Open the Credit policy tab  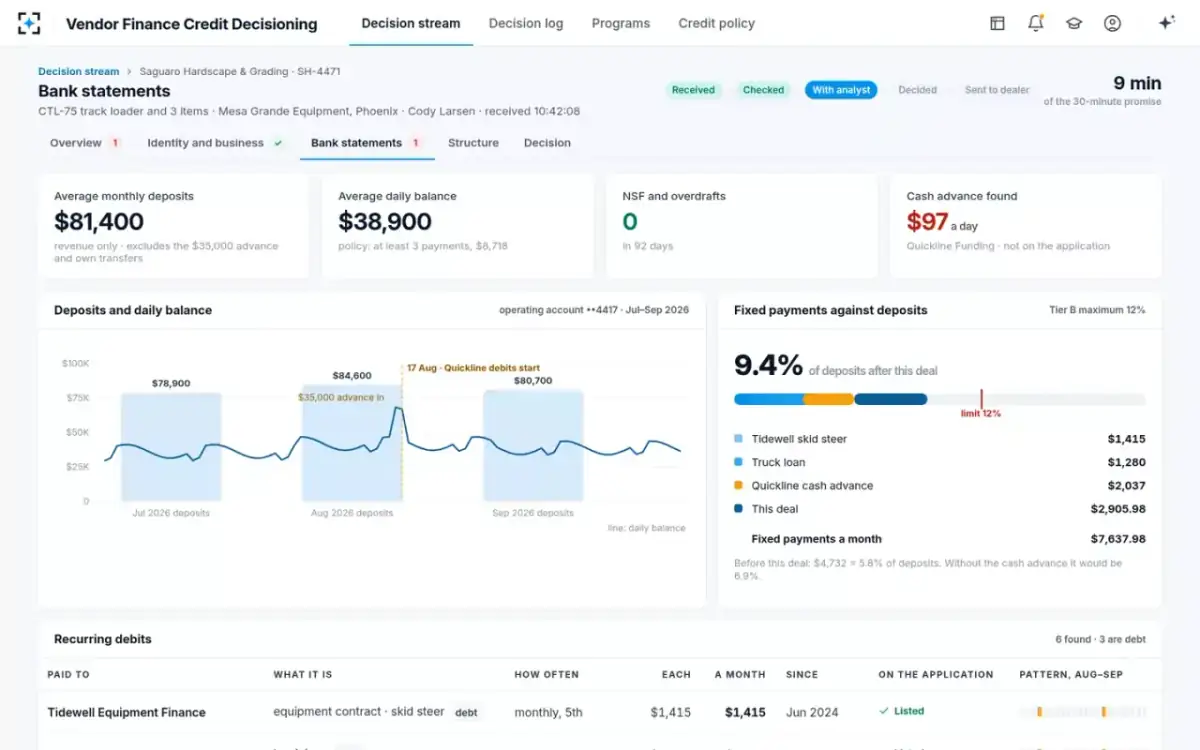pos(716,23)
